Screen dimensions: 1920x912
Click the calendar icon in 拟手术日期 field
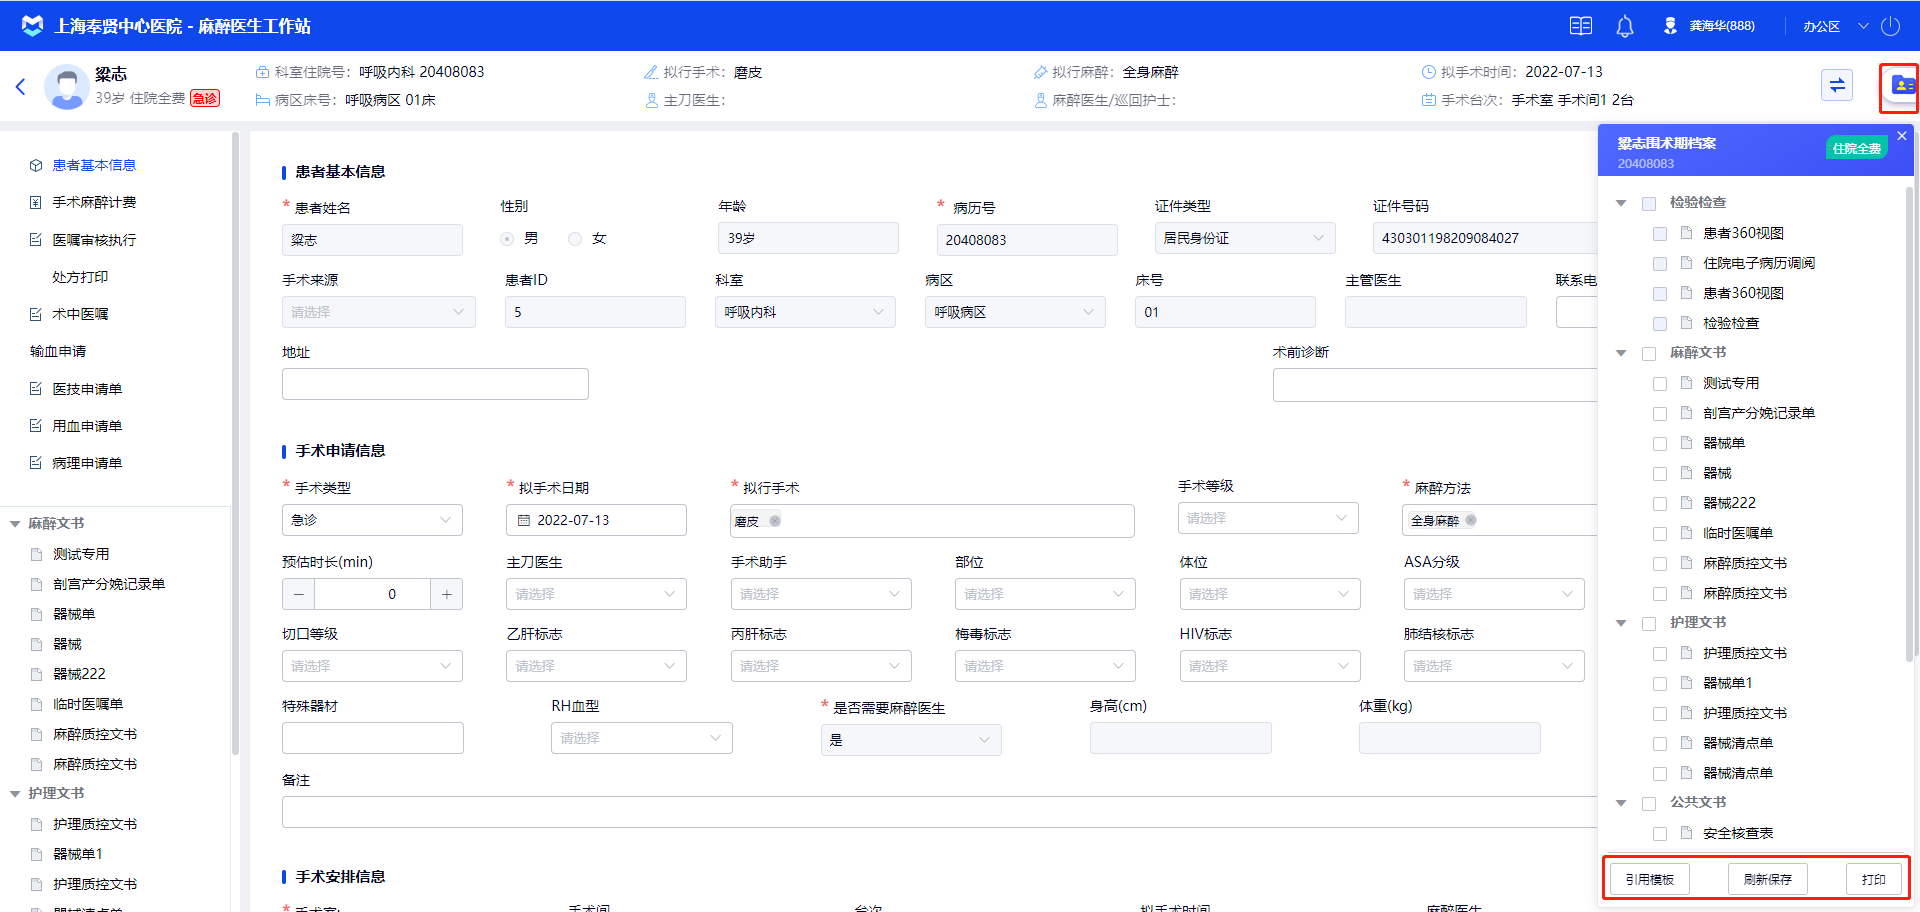[524, 520]
